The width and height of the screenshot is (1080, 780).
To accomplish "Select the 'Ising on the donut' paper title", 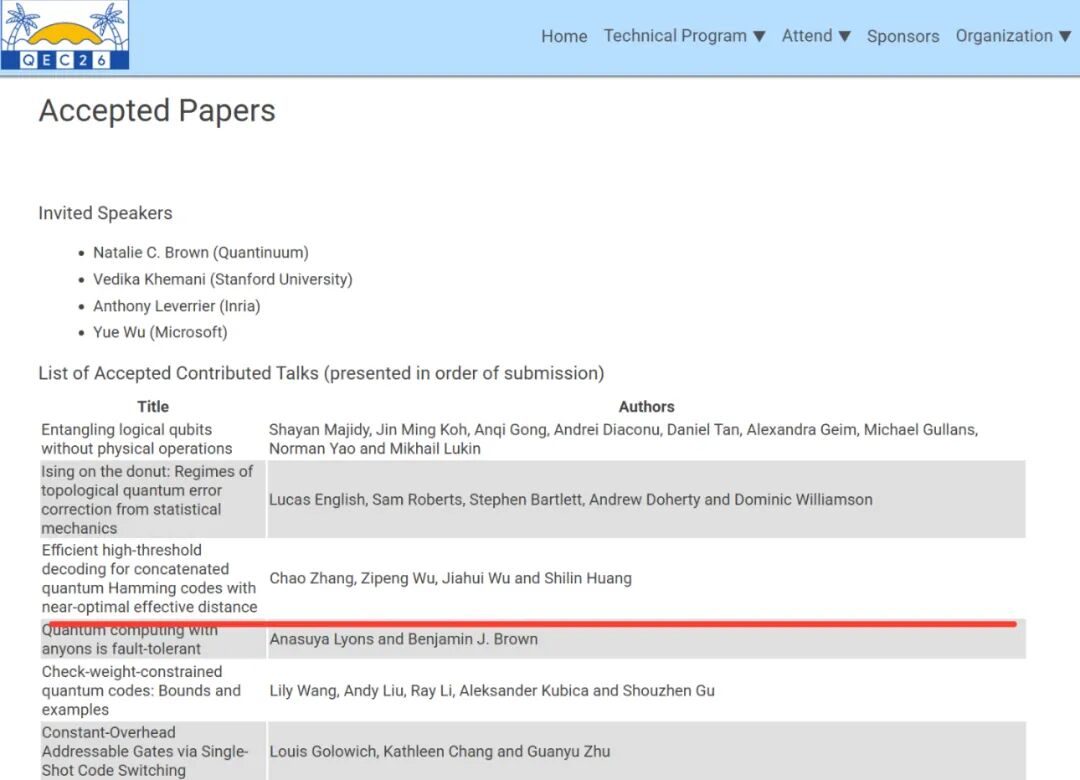I will point(147,499).
